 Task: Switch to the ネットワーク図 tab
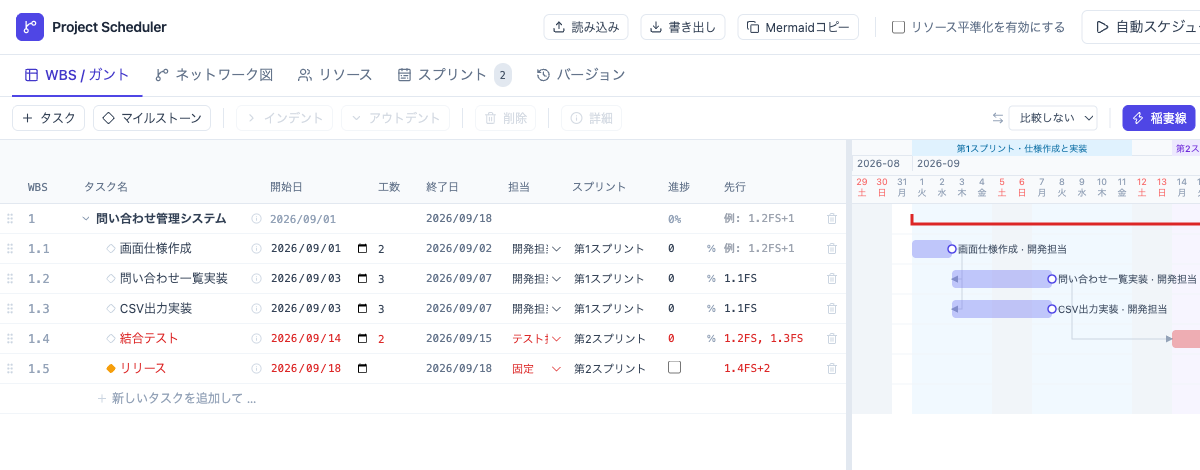214,75
